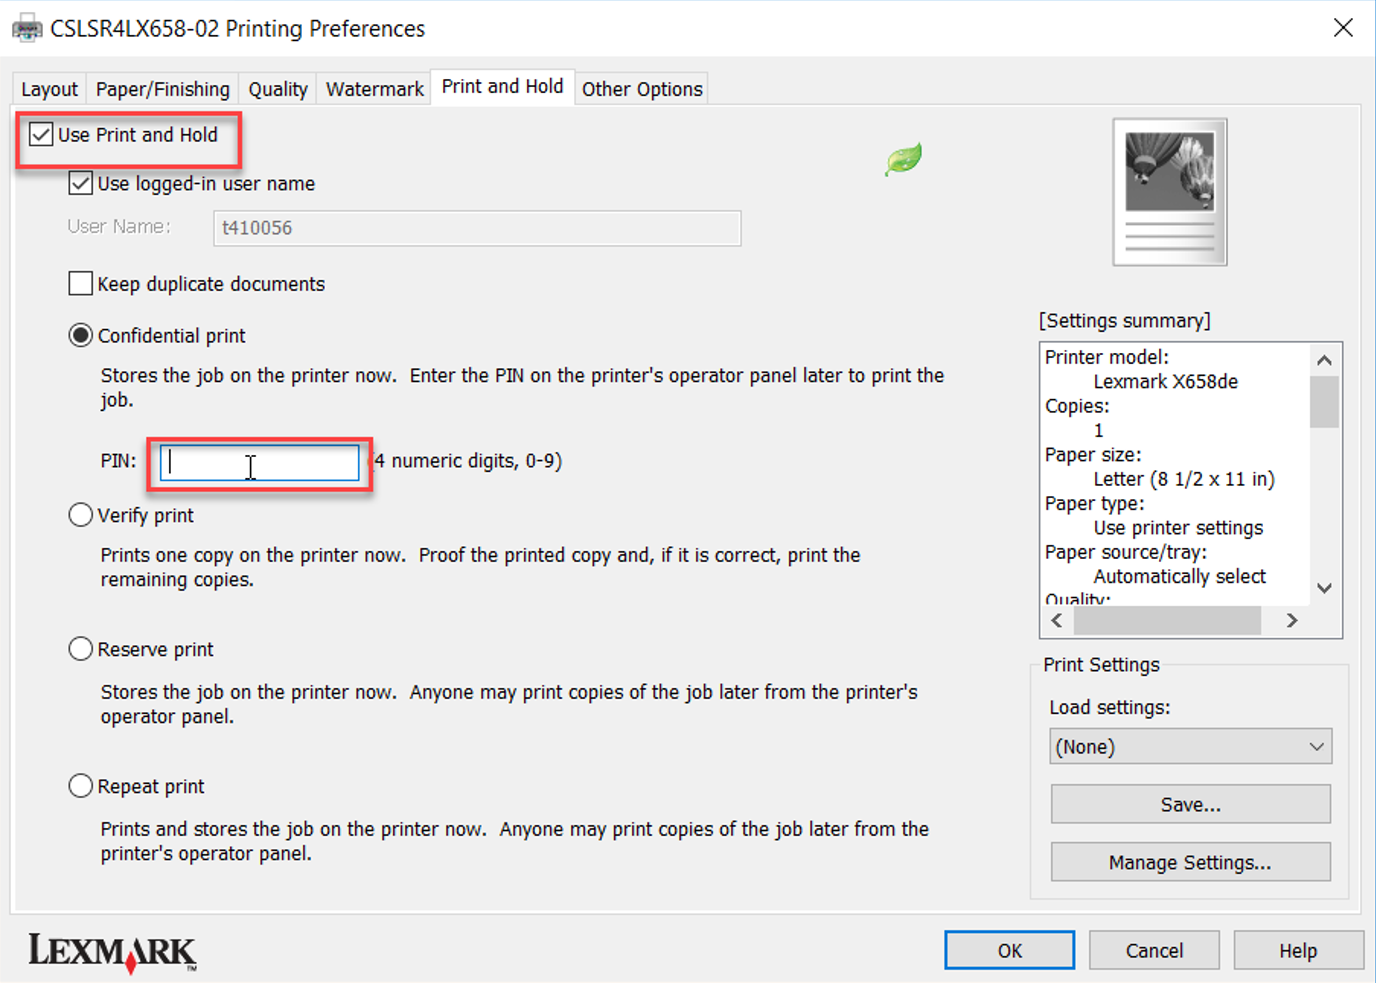This screenshot has width=1376, height=983.
Task: Click the Cancel button
Action: 1154,950
